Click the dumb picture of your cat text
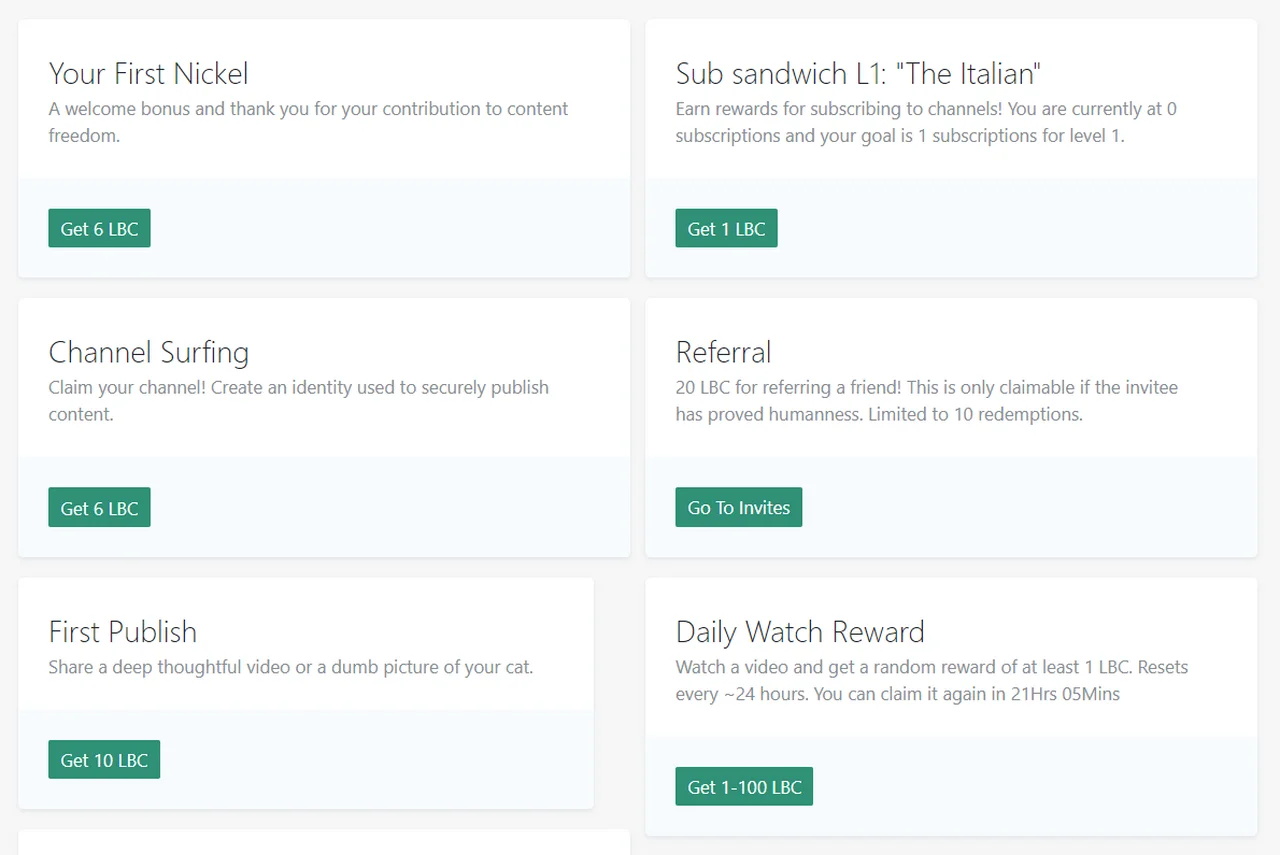Screen dimensions: 1280x855 coord(290,667)
